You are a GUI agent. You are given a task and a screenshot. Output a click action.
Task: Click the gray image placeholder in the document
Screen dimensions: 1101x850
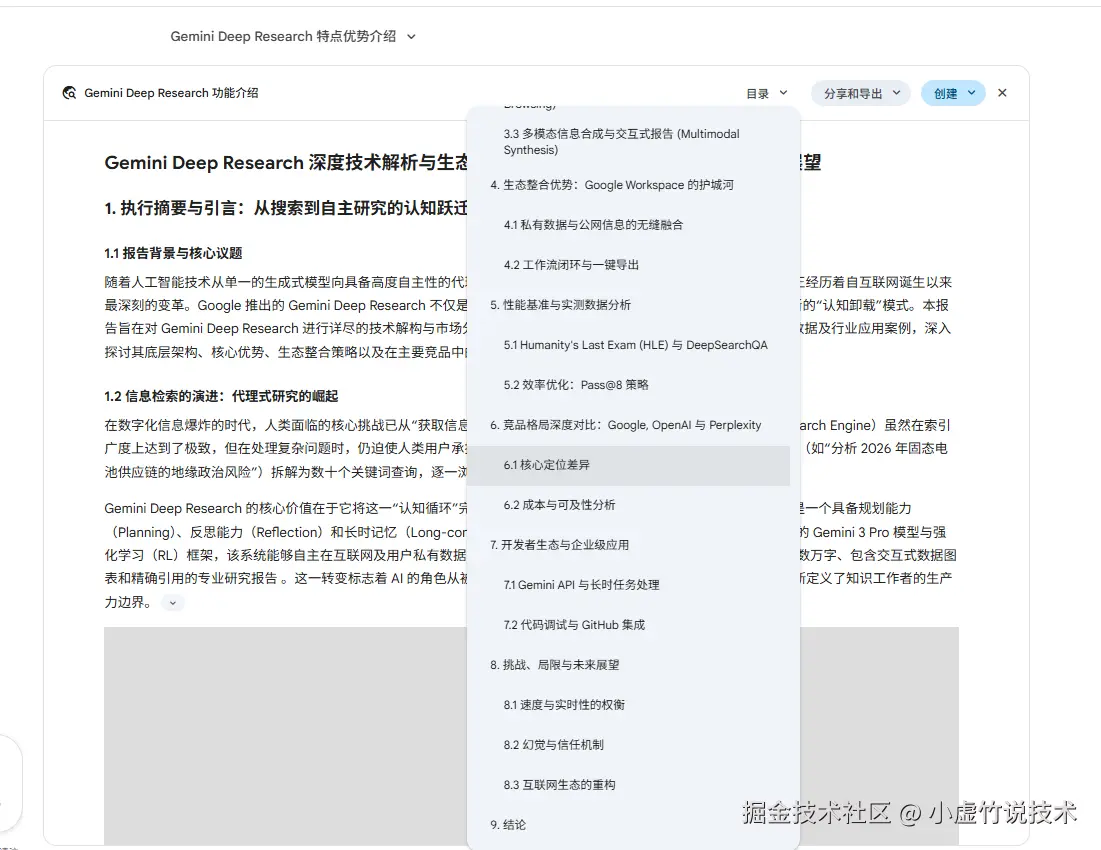pos(280,735)
